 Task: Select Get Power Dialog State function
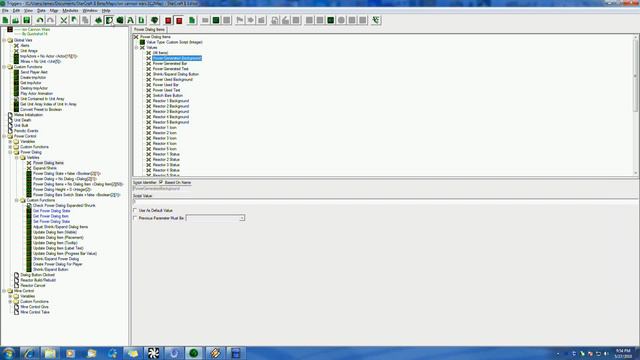pos(51,211)
